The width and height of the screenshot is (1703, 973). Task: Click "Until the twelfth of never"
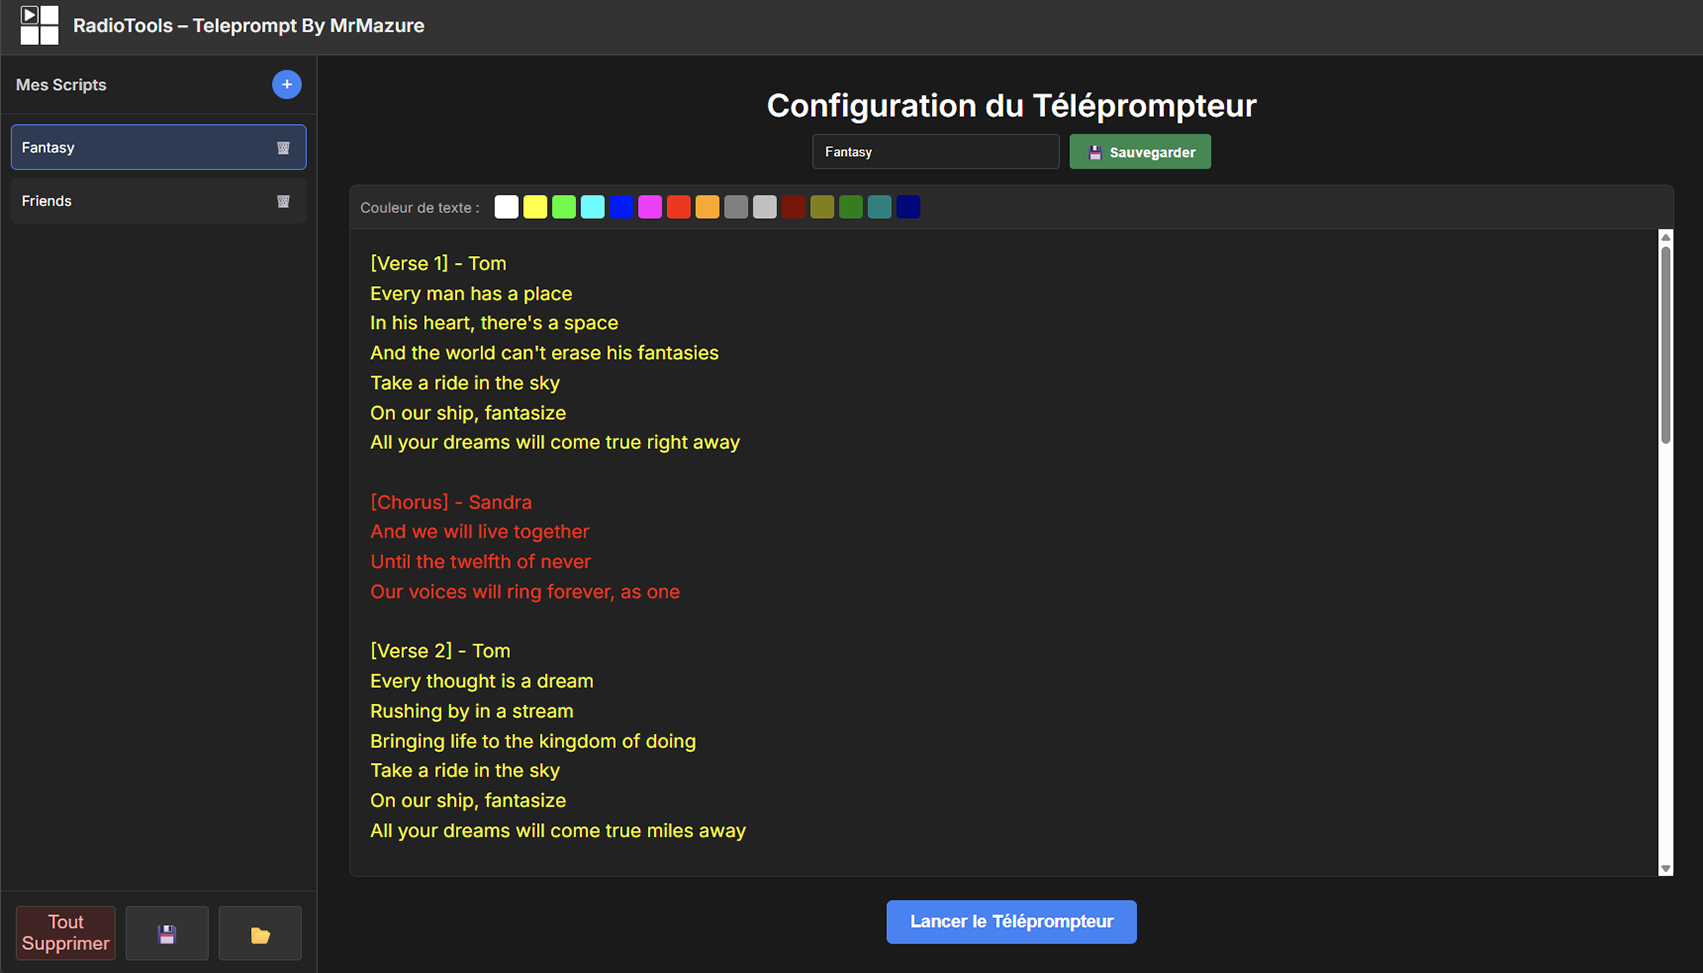click(480, 561)
